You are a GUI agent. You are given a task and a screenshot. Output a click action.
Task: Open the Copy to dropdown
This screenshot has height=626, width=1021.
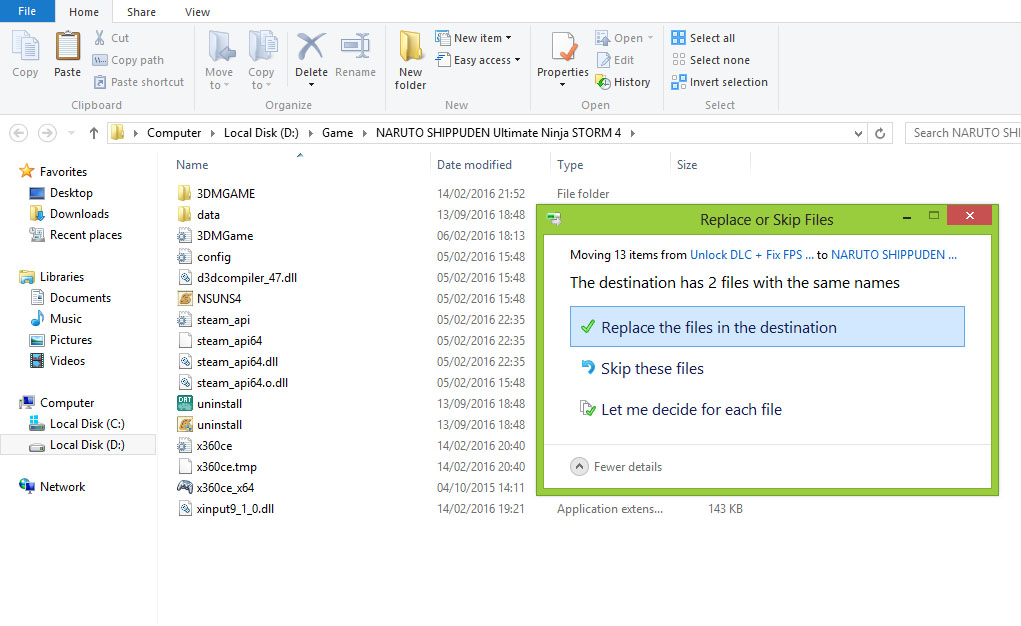coord(261,61)
